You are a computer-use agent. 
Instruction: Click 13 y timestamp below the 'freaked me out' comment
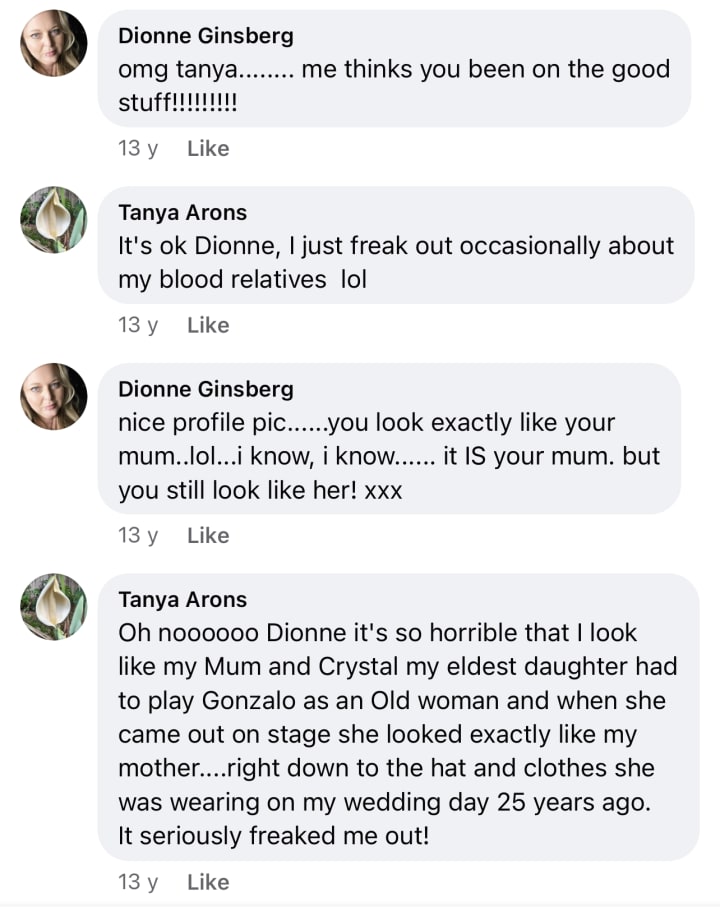[x=138, y=882]
